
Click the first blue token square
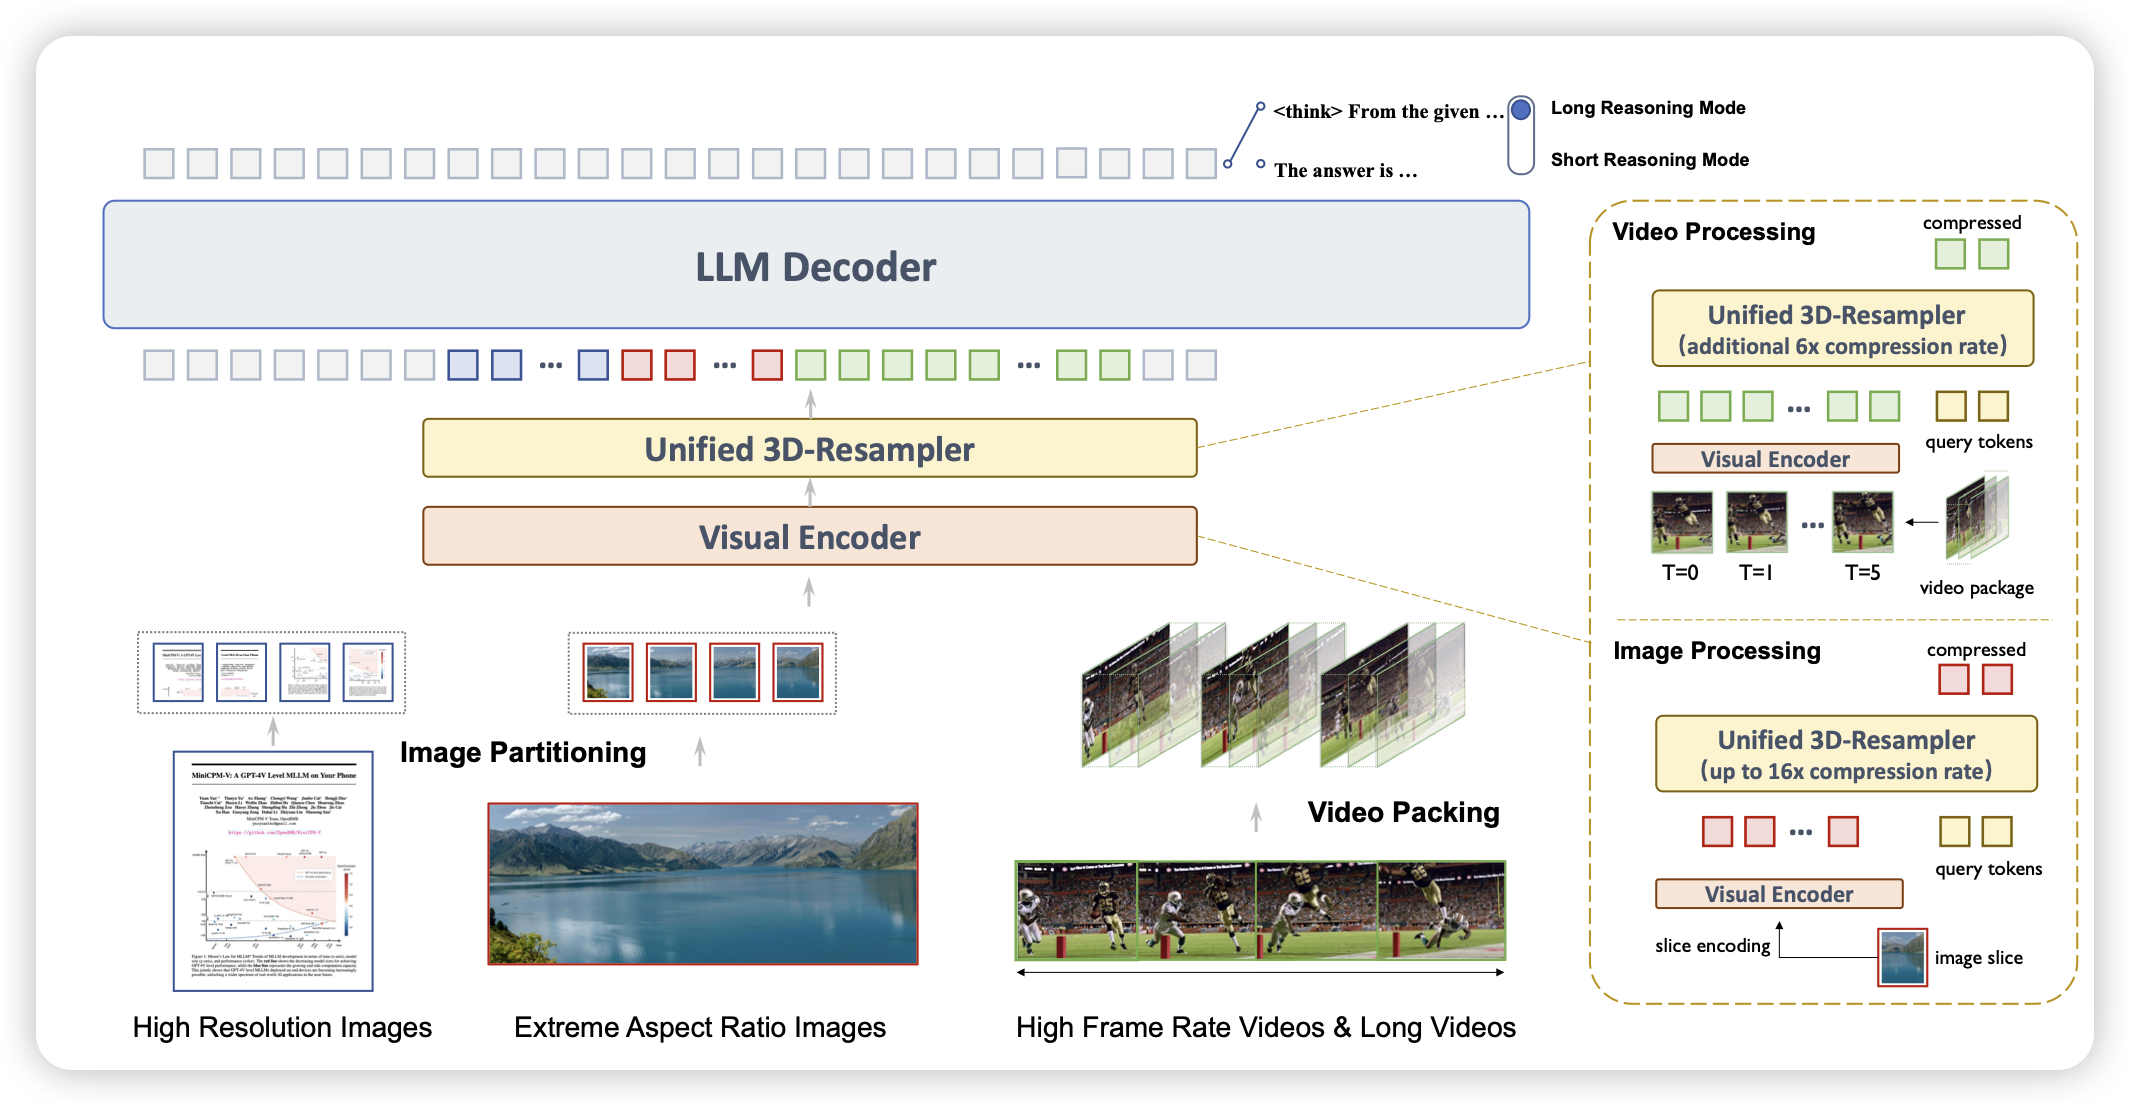coord(462,365)
